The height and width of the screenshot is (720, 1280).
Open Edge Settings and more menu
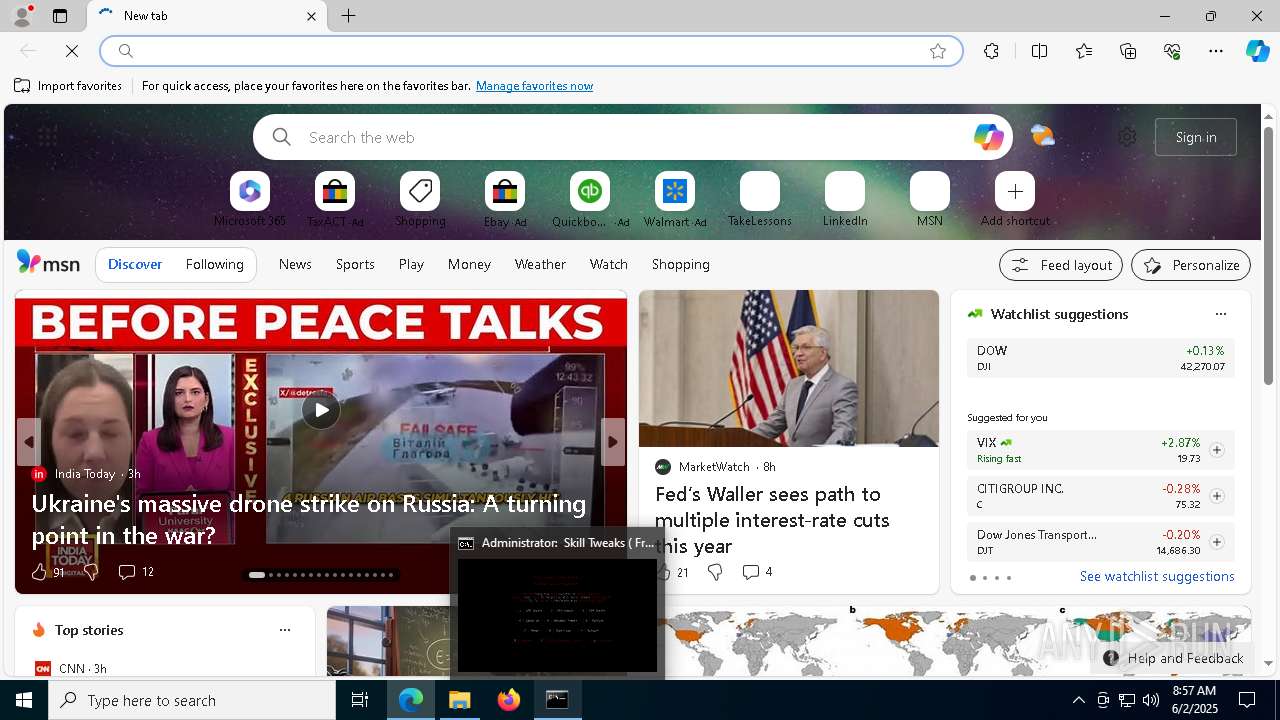[x=1216, y=51]
